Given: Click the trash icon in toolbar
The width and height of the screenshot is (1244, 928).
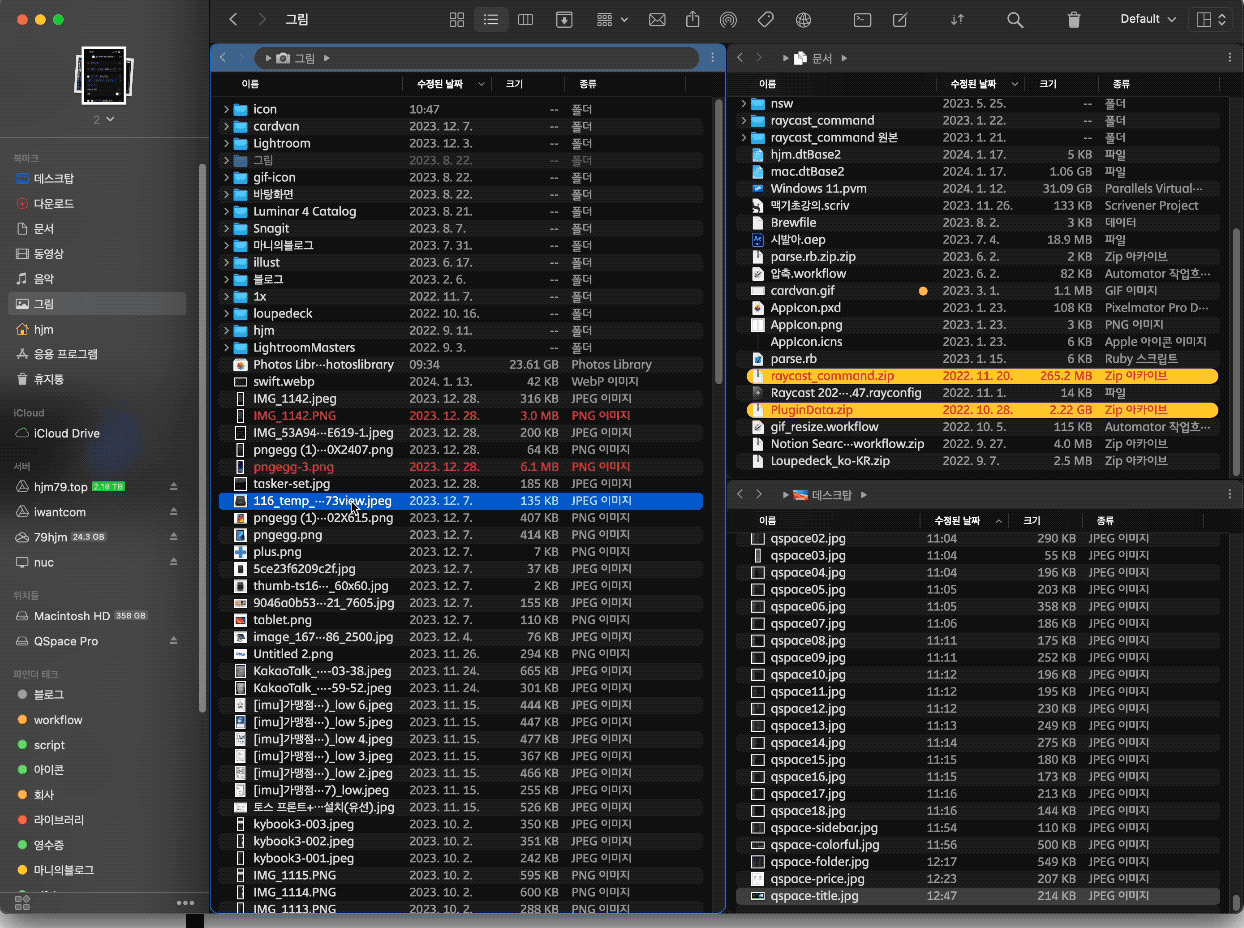Looking at the screenshot, I should tap(1074, 20).
